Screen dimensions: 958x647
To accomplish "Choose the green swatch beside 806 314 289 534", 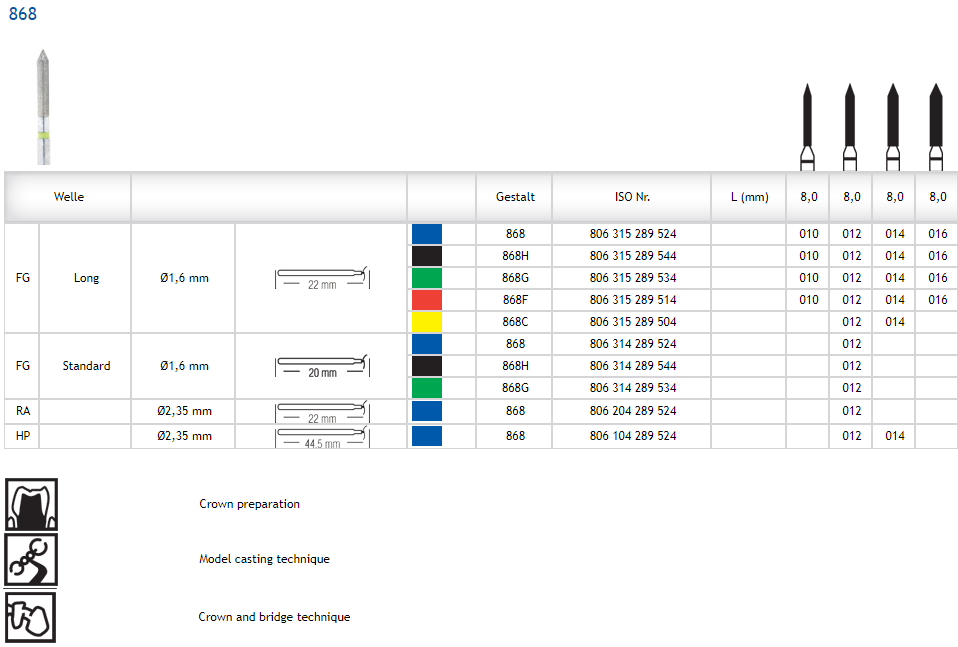I will (x=426, y=388).
